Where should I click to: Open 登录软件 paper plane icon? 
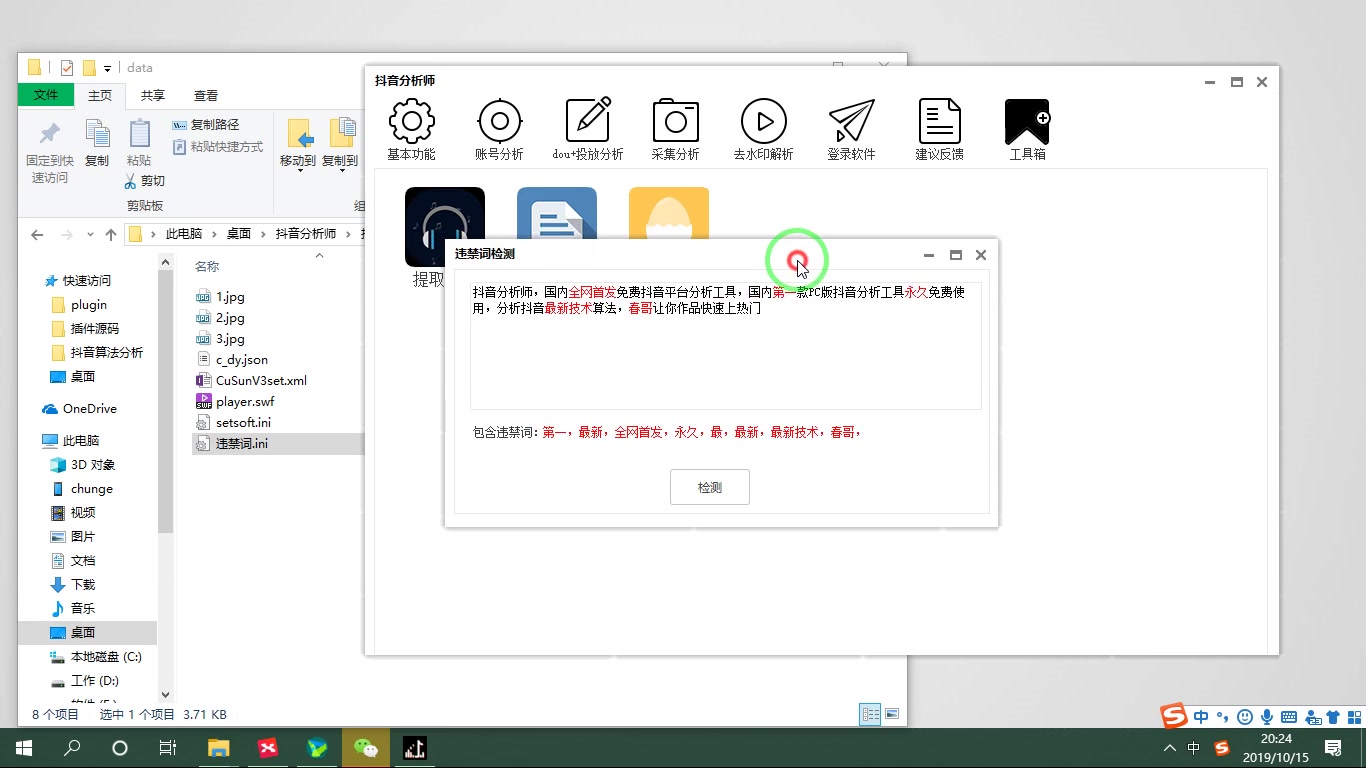coord(851,122)
